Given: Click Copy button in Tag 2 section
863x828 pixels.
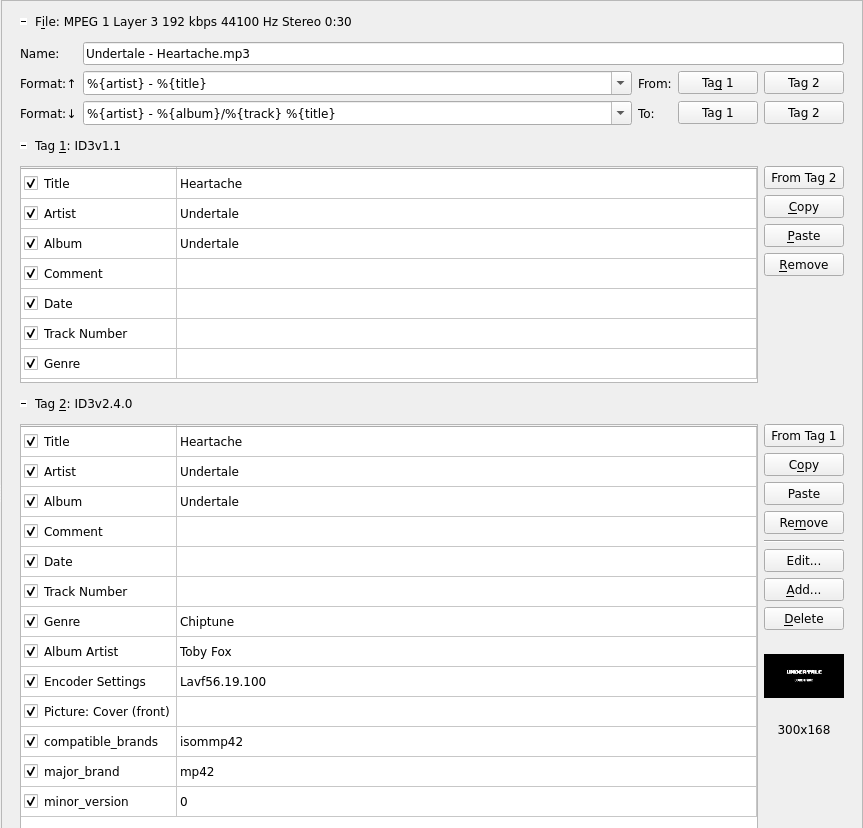Looking at the screenshot, I should (804, 465).
